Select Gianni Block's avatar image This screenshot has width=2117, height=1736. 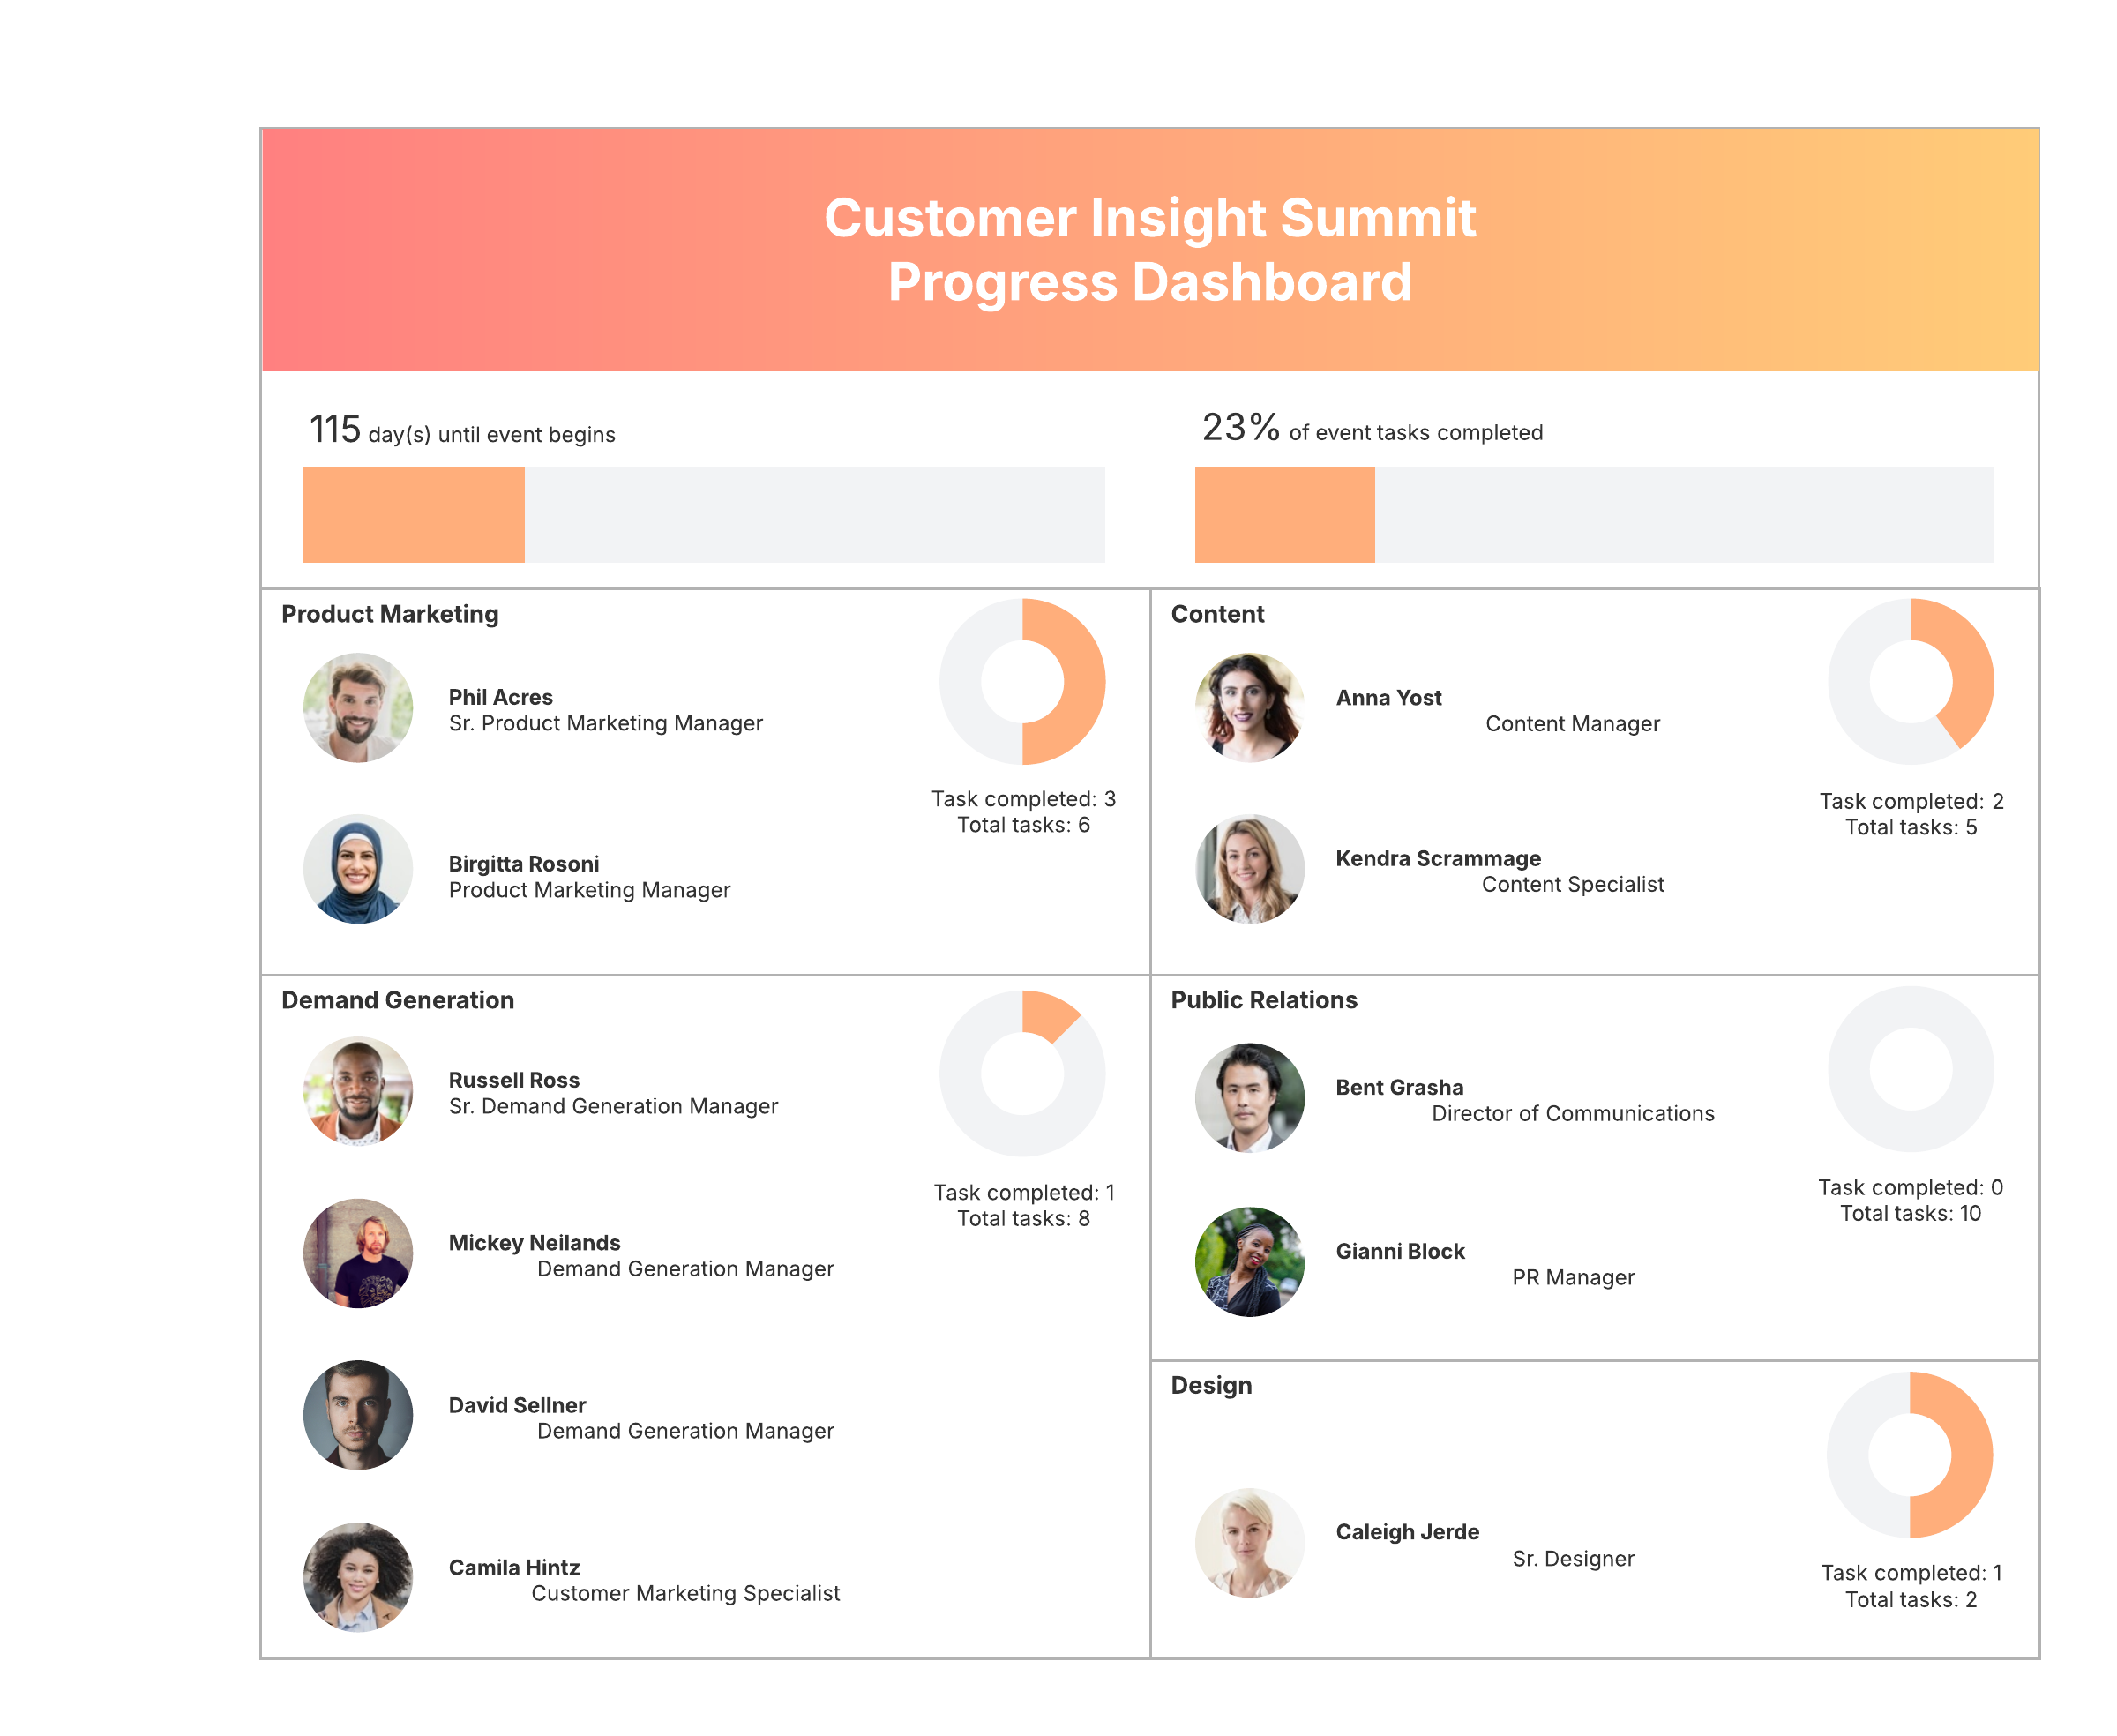point(1249,1262)
